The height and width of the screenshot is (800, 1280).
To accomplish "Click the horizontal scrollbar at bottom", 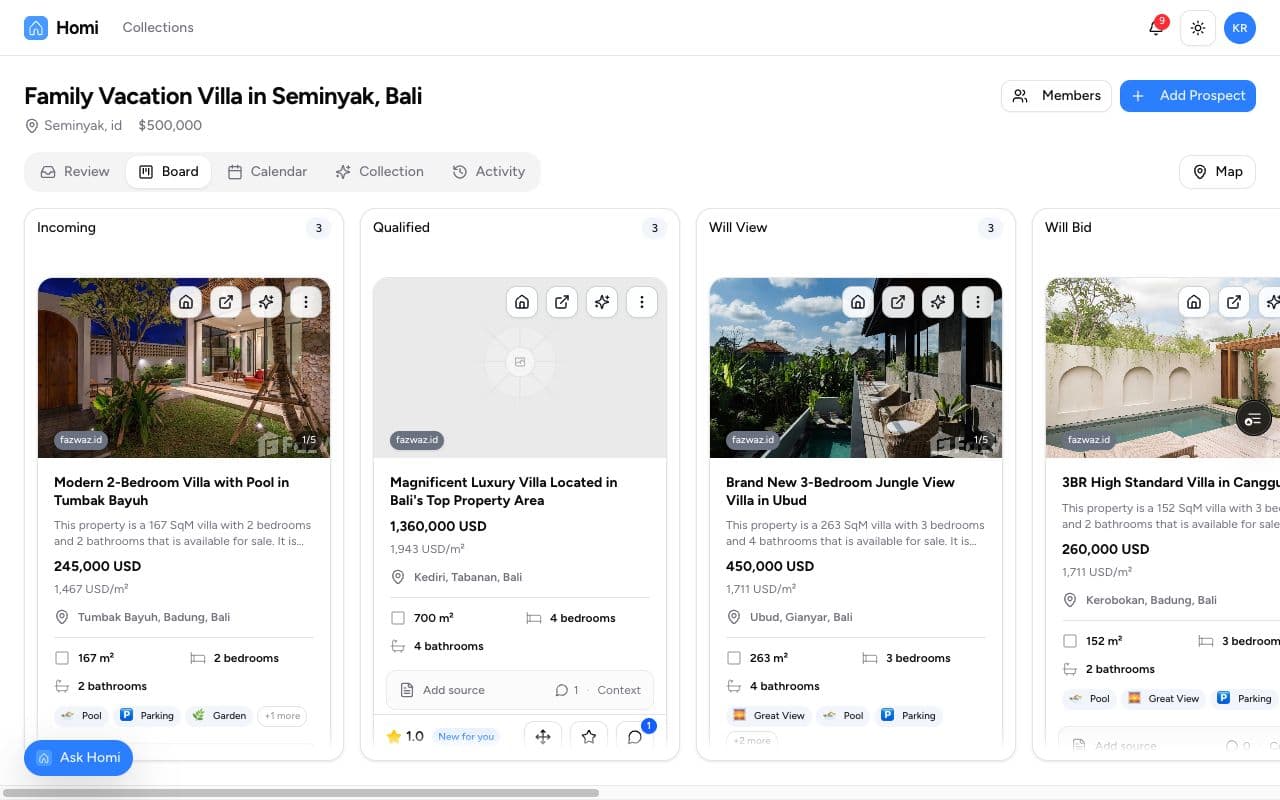I will coord(300,793).
